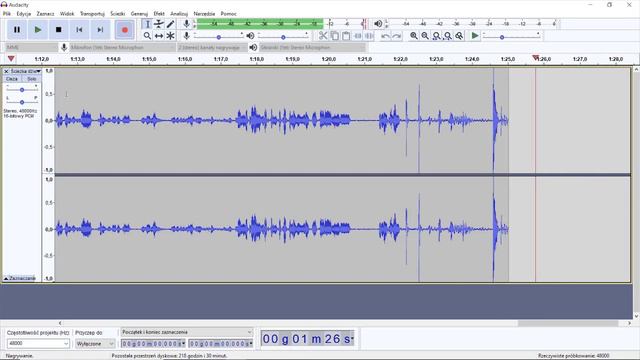Open the Efekt menu

[x=159, y=14]
